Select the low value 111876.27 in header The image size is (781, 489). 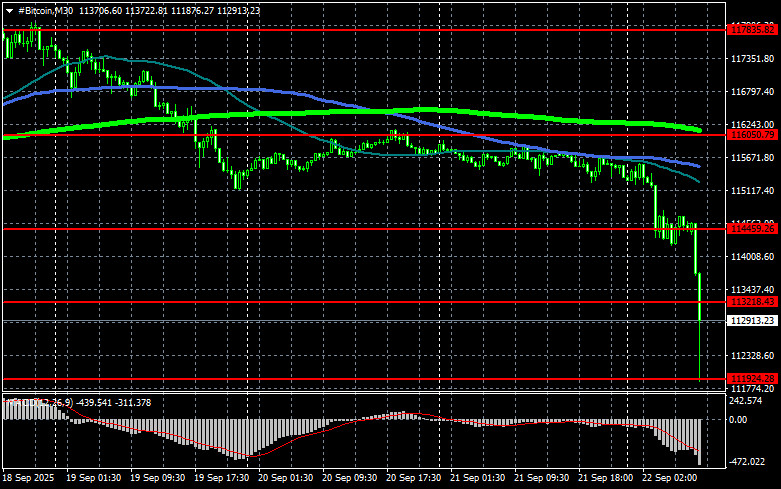coord(192,11)
